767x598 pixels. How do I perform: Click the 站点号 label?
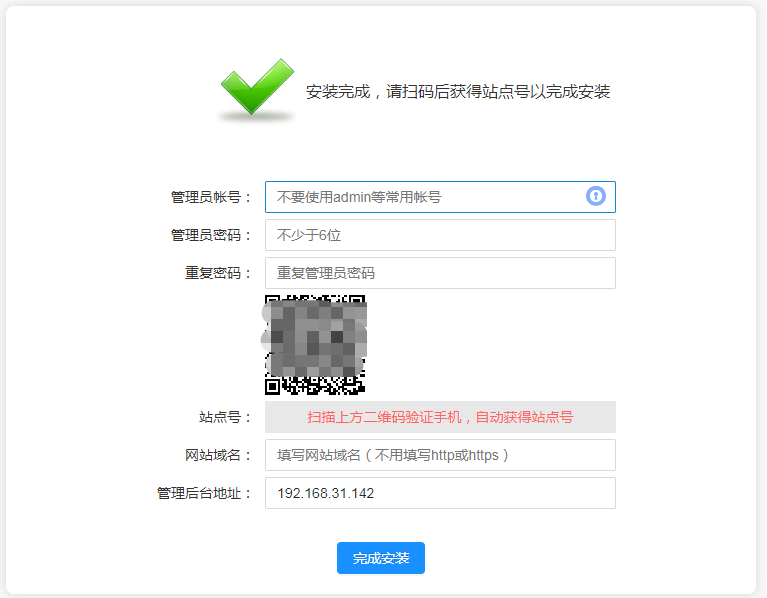(x=225, y=417)
